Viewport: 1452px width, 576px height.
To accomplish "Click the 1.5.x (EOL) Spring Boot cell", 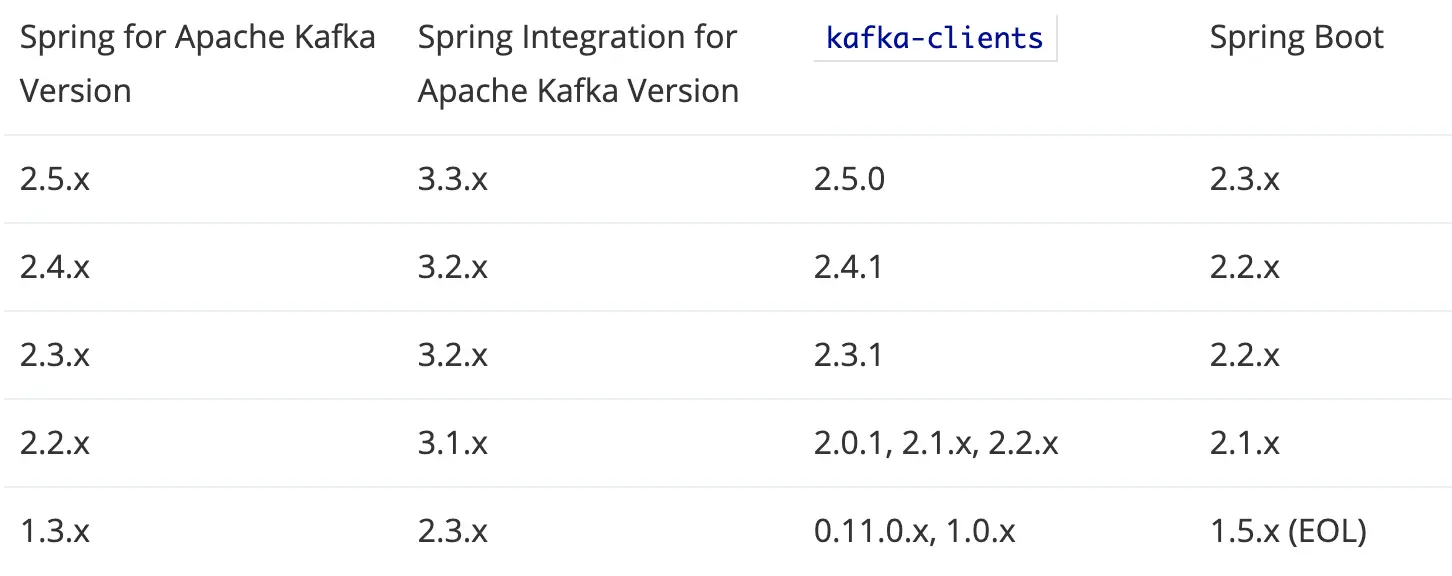I will point(1287,532).
